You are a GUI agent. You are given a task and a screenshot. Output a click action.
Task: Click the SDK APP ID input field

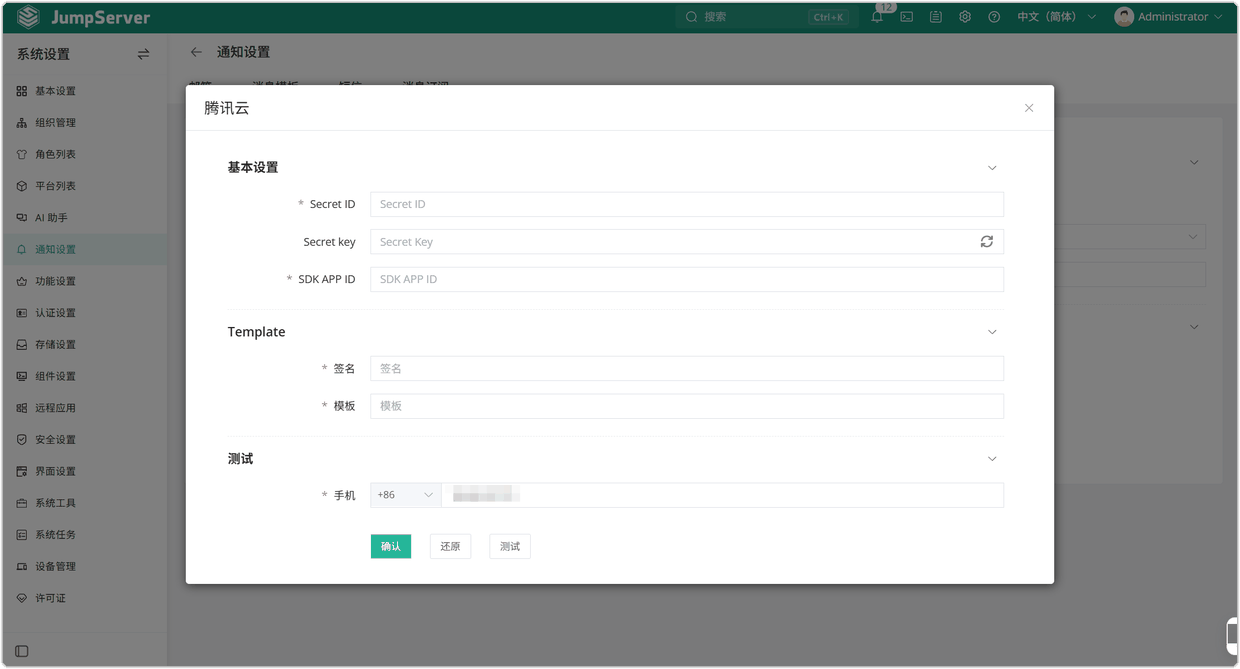point(687,279)
